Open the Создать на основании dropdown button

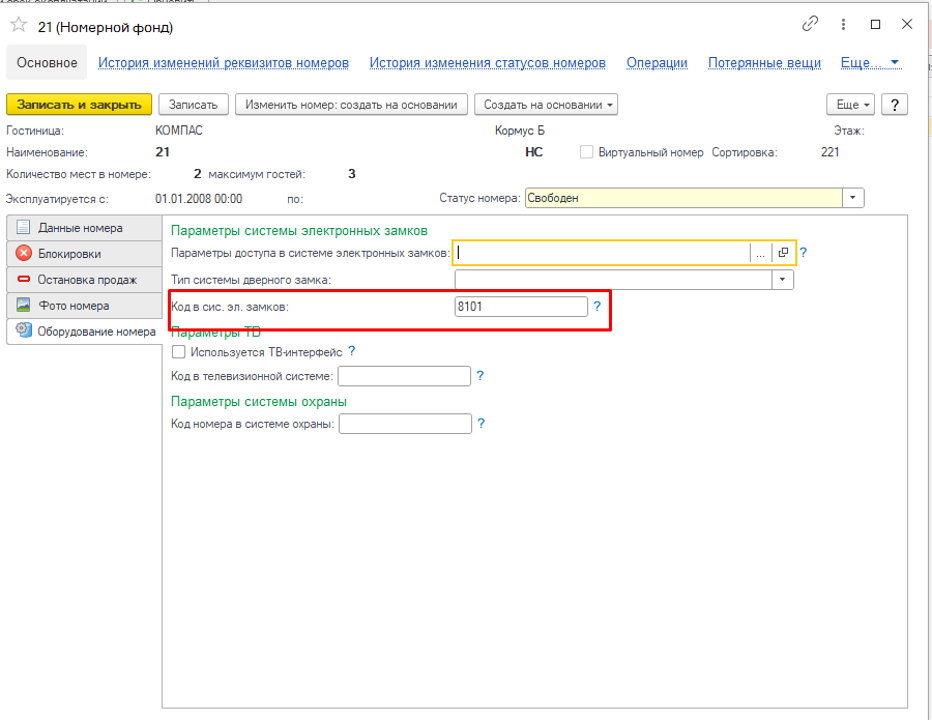(546, 105)
